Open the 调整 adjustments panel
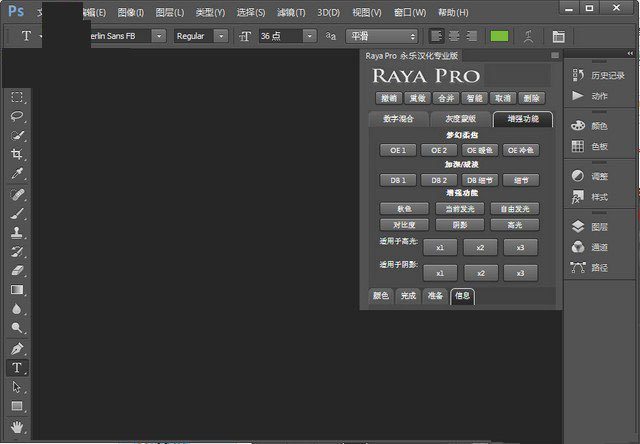Screen dimensions: 640x444 coord(590,176)
